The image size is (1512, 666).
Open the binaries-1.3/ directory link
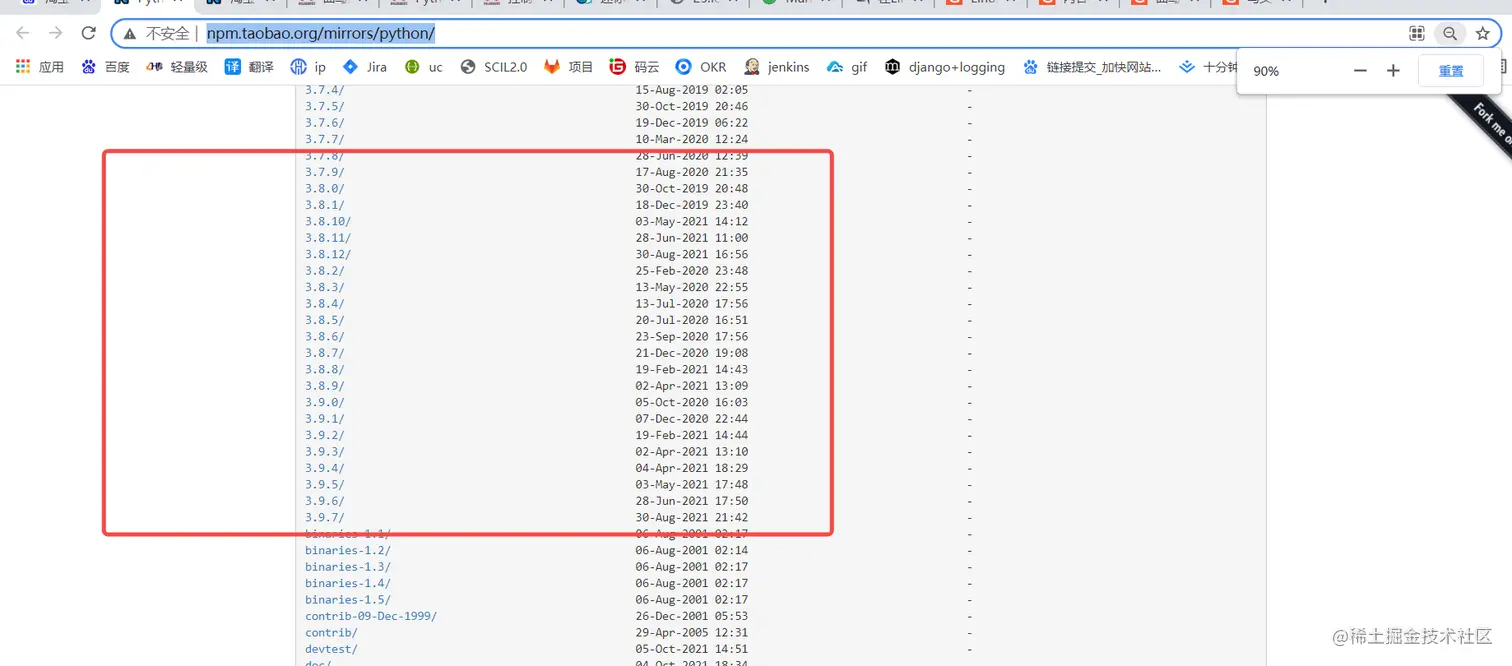pyautogui.click(x=348, y=567)
